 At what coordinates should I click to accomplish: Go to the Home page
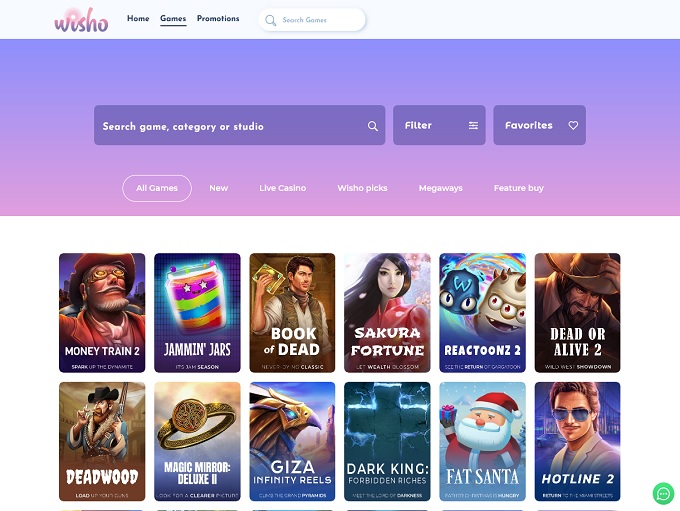[138, 18]
